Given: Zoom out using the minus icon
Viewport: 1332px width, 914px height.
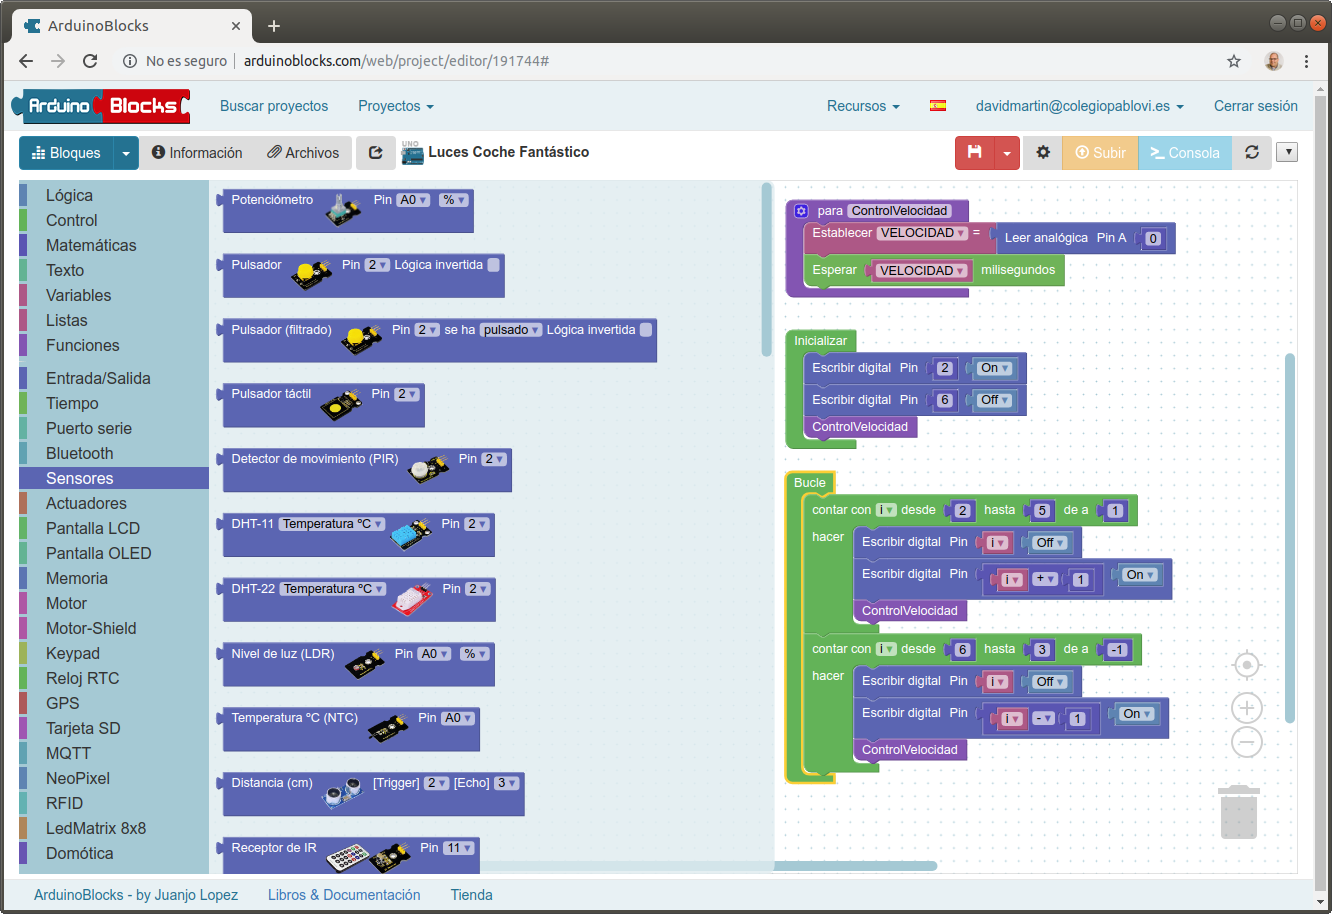Looking at the screenshot, I should (x=1246, y=742).
